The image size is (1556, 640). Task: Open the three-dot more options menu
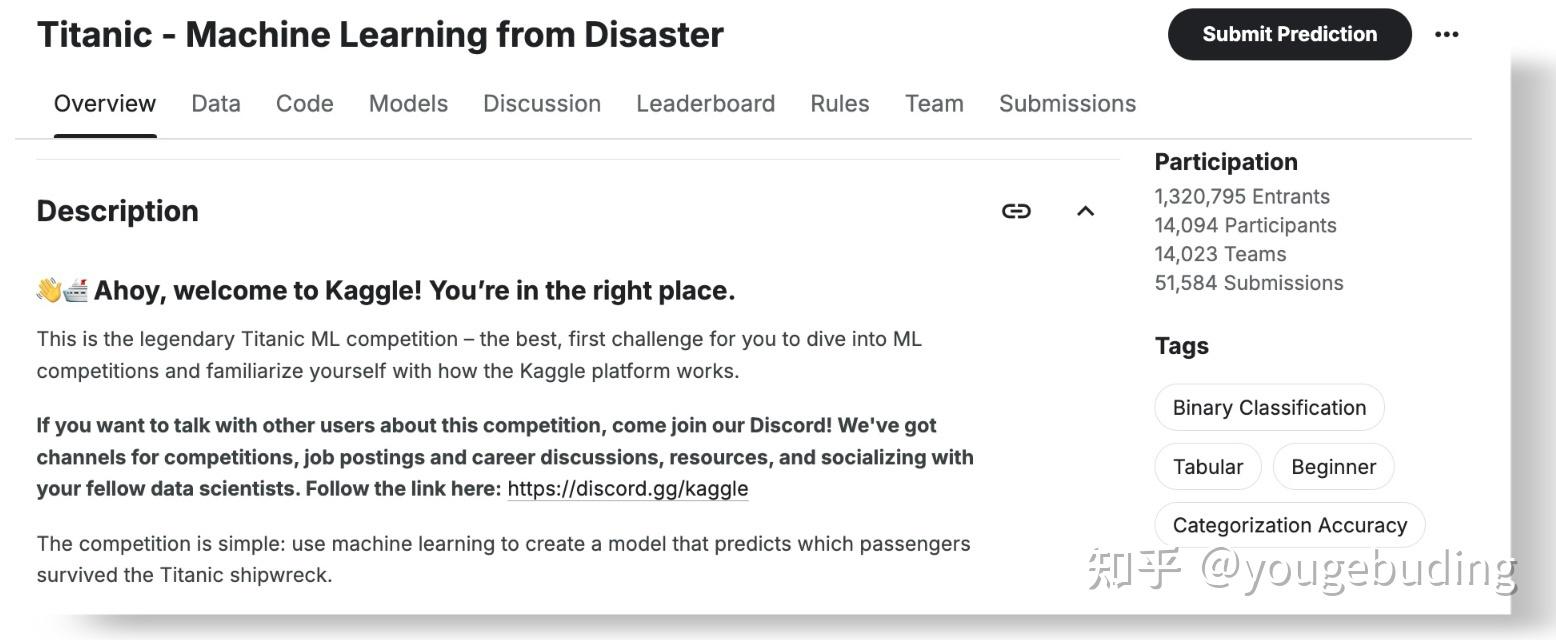click(1446, 34)
